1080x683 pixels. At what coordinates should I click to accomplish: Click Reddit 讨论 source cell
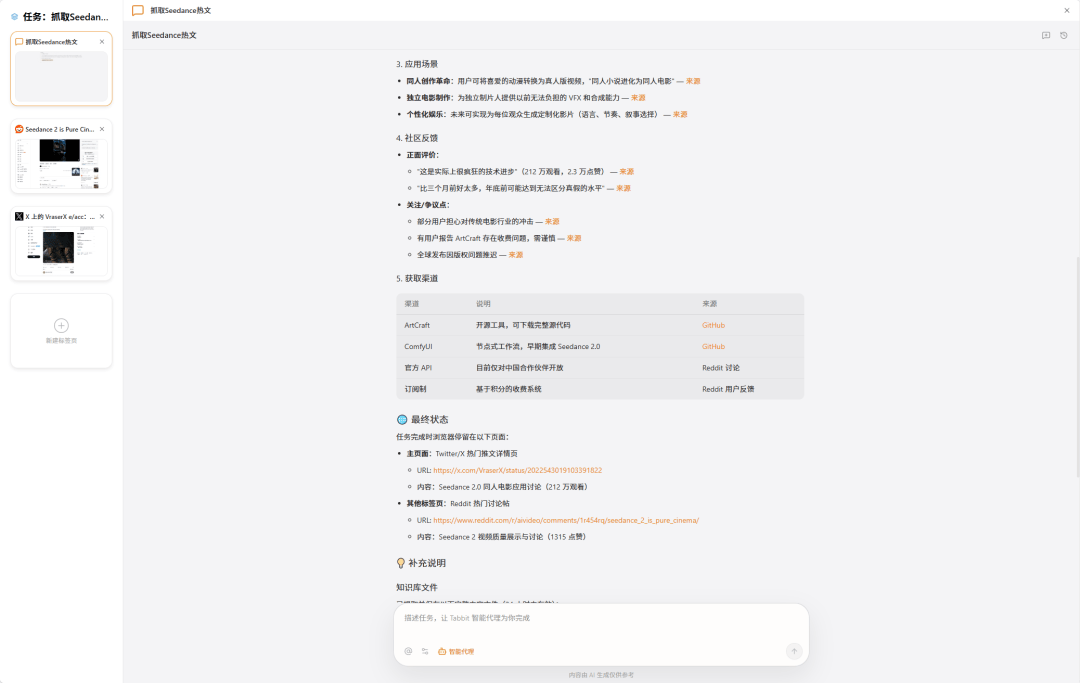tap(720, 368)
